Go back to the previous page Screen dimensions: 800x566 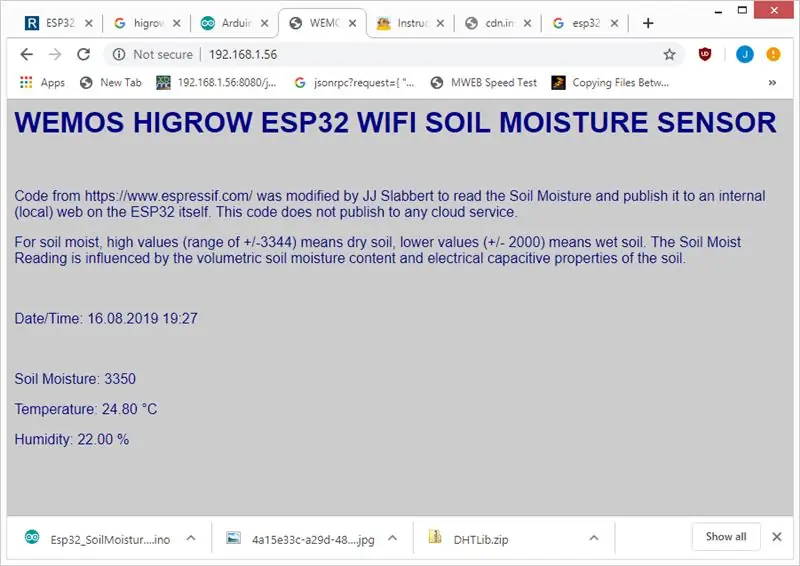[27, 54]
